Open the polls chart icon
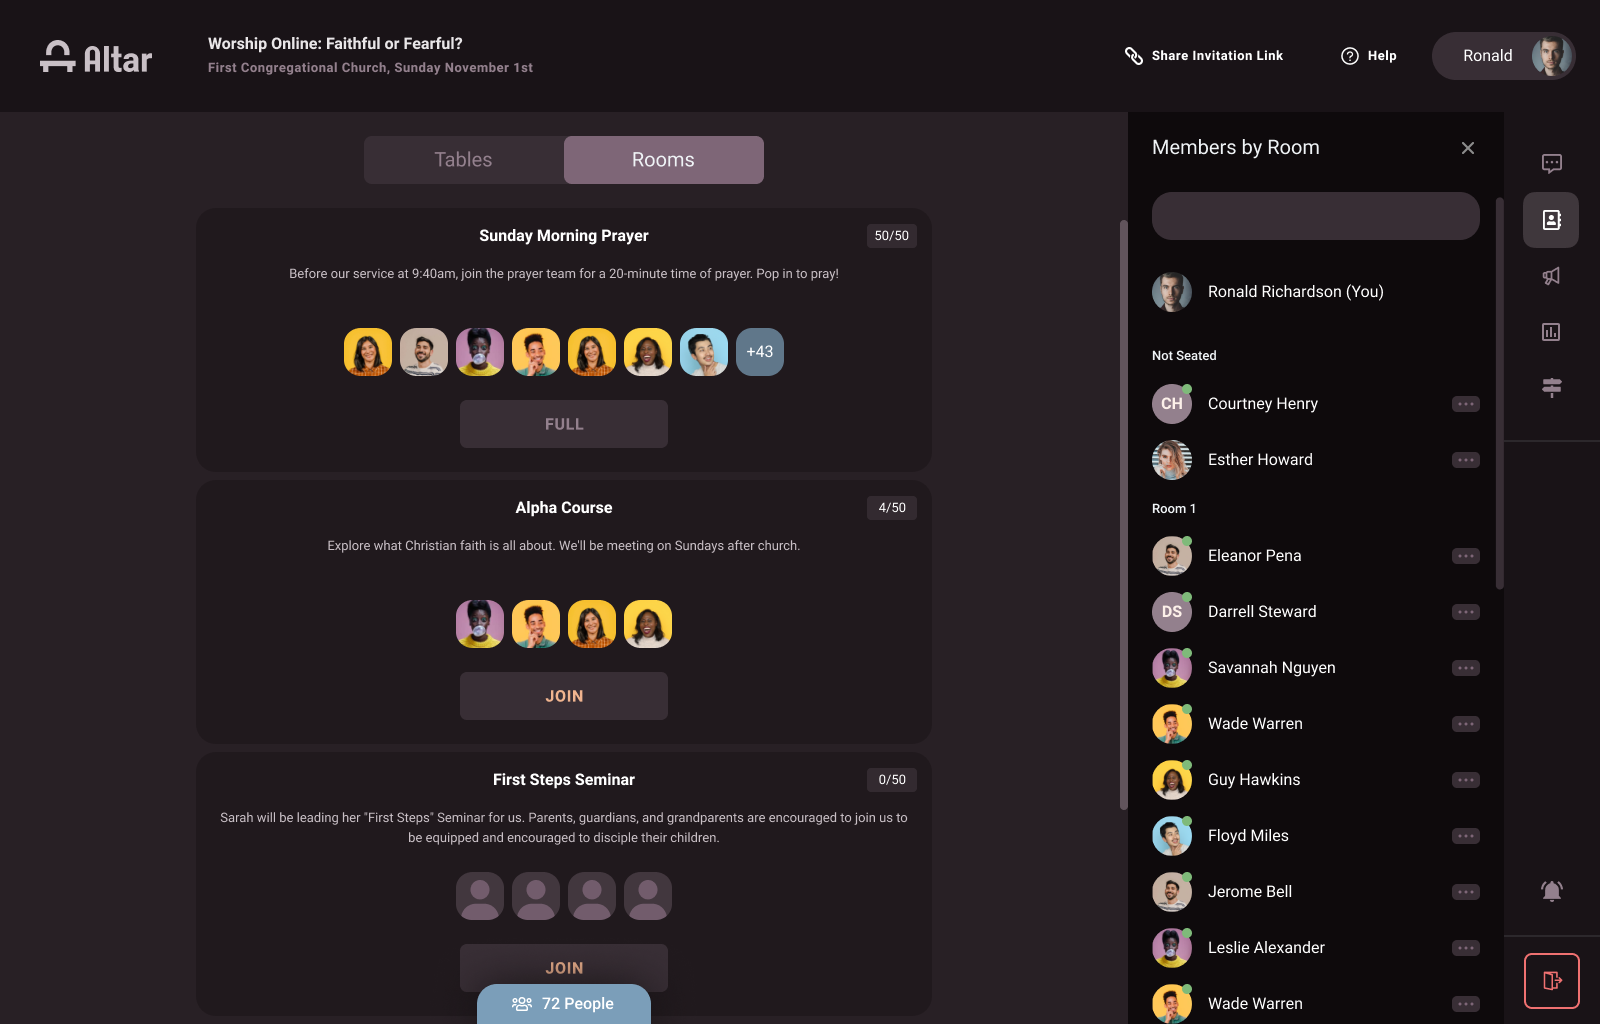The height and width of the screenshot is (1024, 1600). 1551,332
